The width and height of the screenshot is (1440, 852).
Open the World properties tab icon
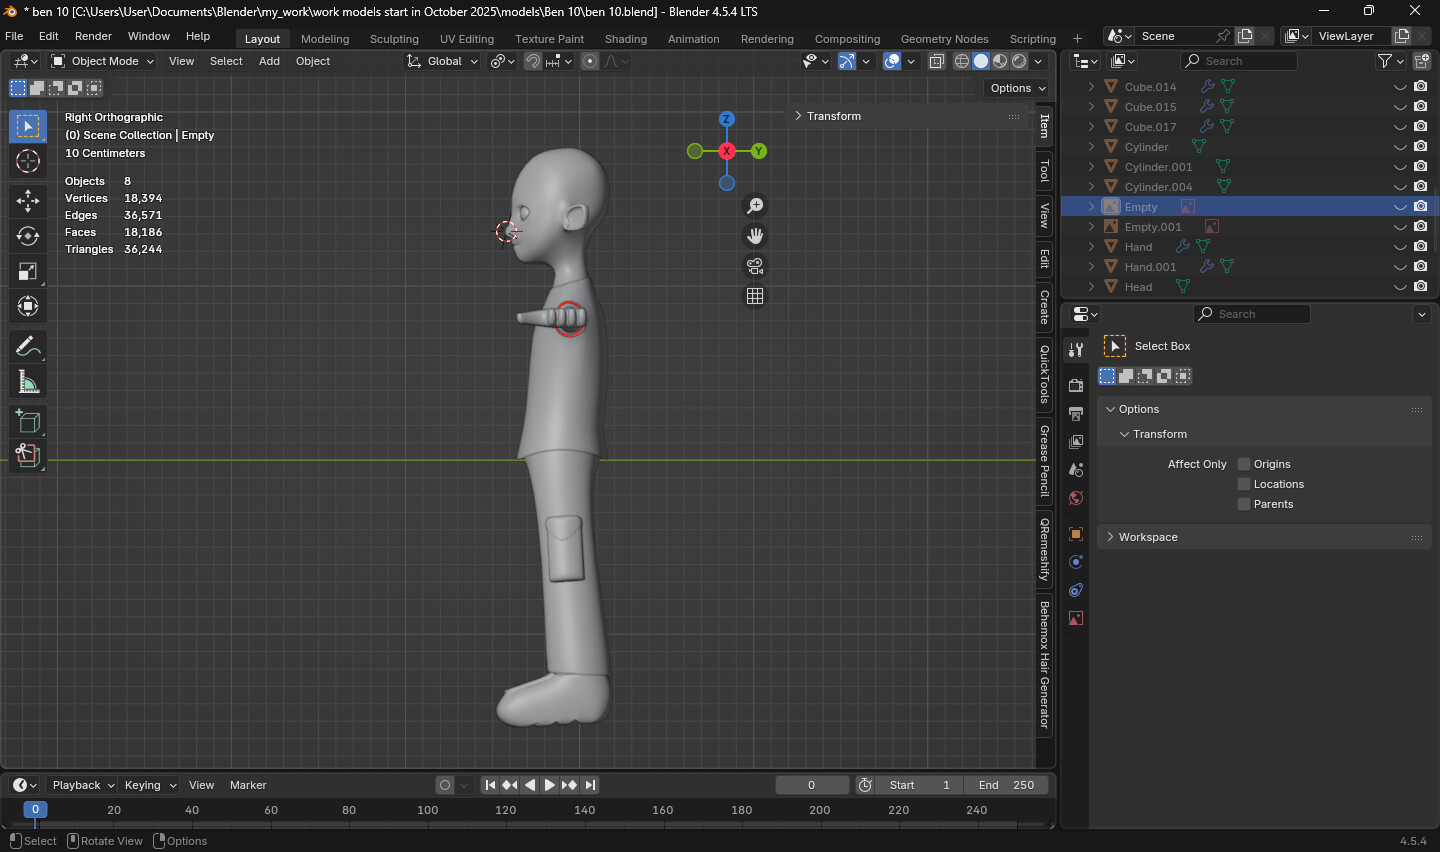(1076, 498)
